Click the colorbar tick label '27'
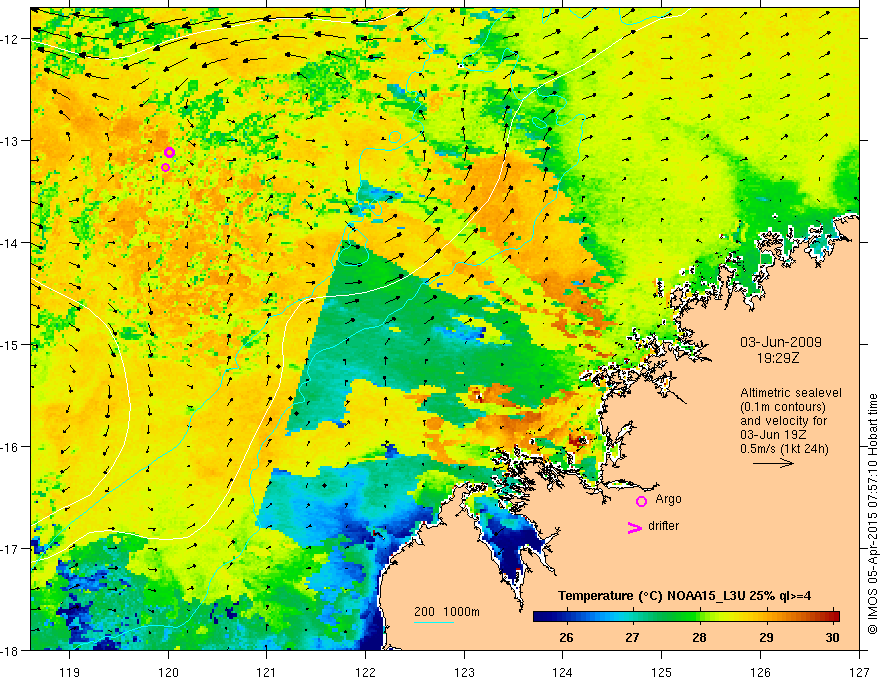This screenshot has height=680, width=880. coord(632,637)
